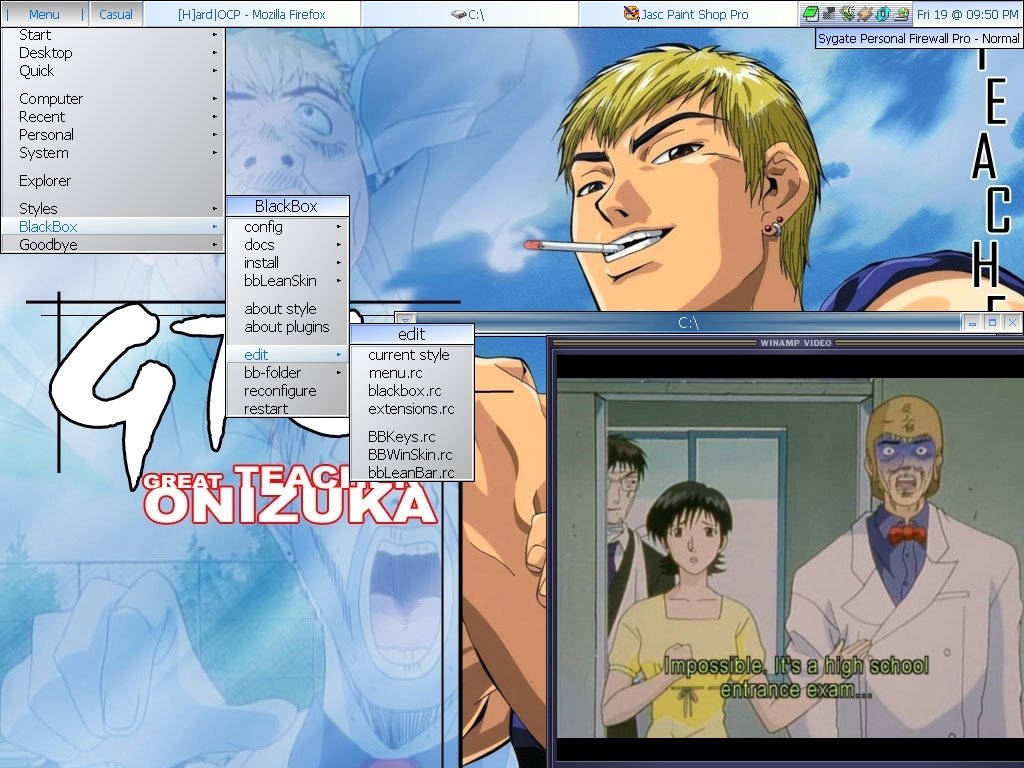Viewport: 1024px width, 768px height.
Task: Edit the current style
Action: (x=412, y=355)
